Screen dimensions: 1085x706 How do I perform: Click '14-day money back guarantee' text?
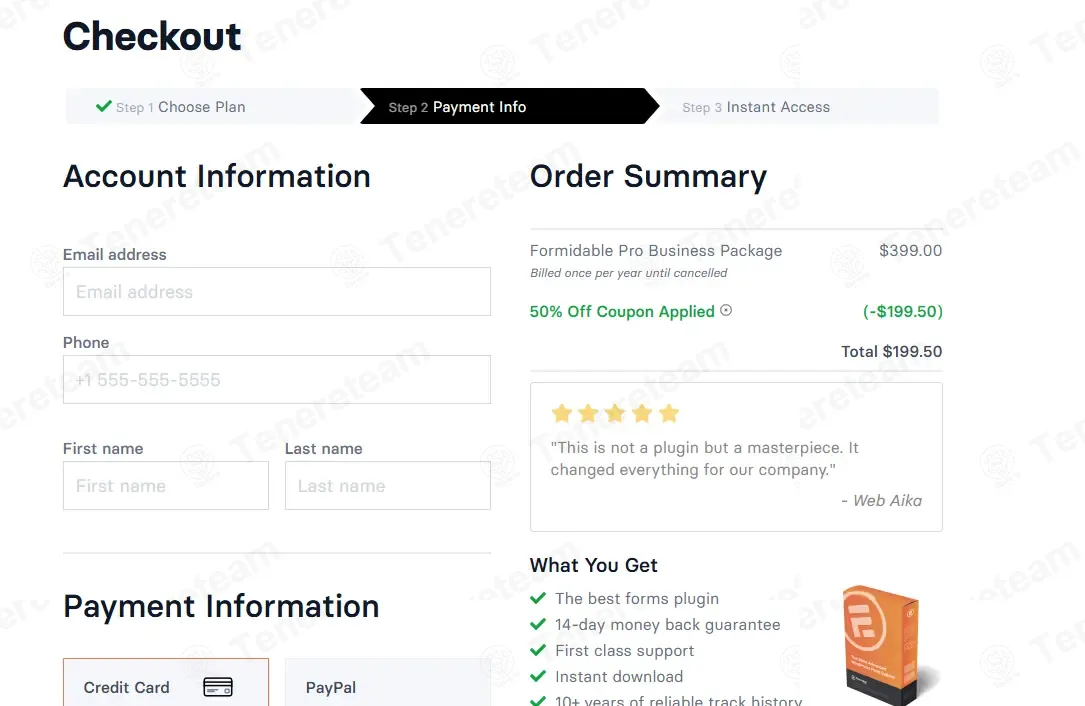pos(667,624)
